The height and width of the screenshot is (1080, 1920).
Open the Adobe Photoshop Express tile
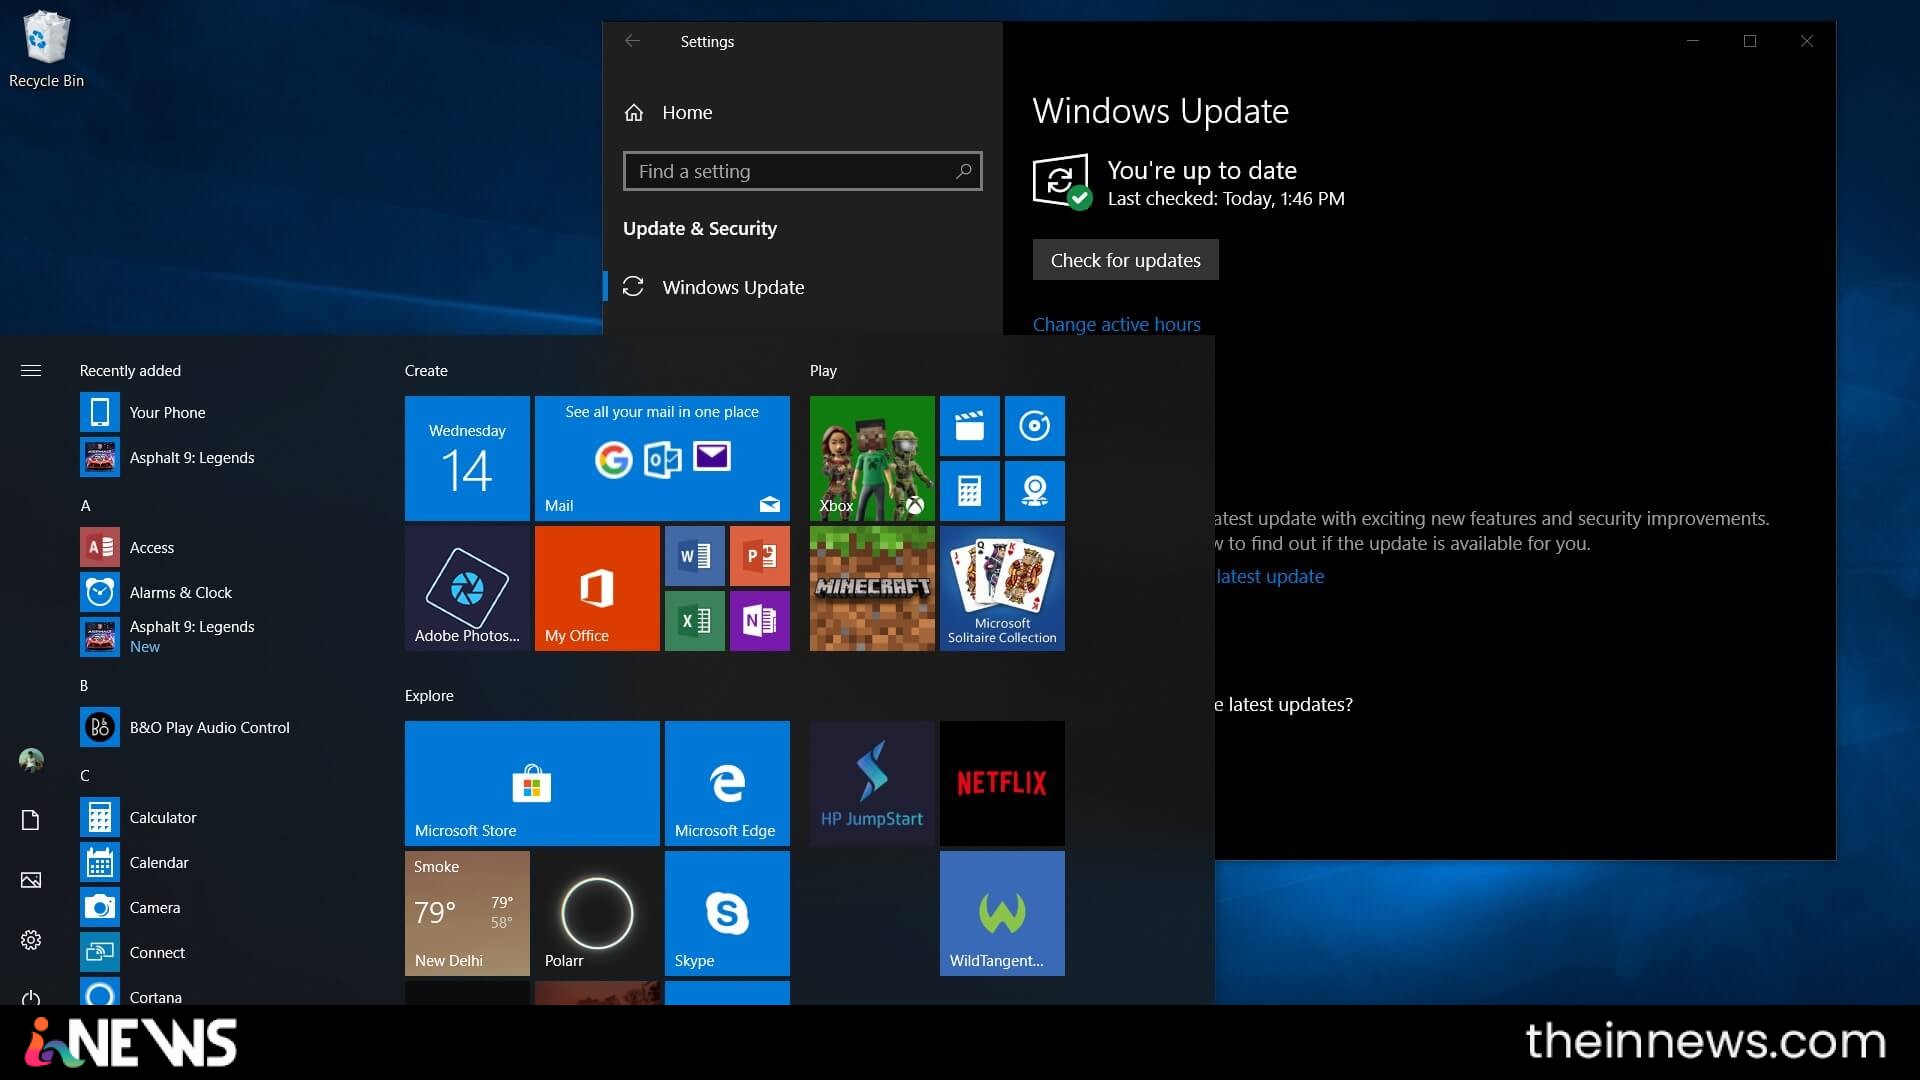coord(467,588)
